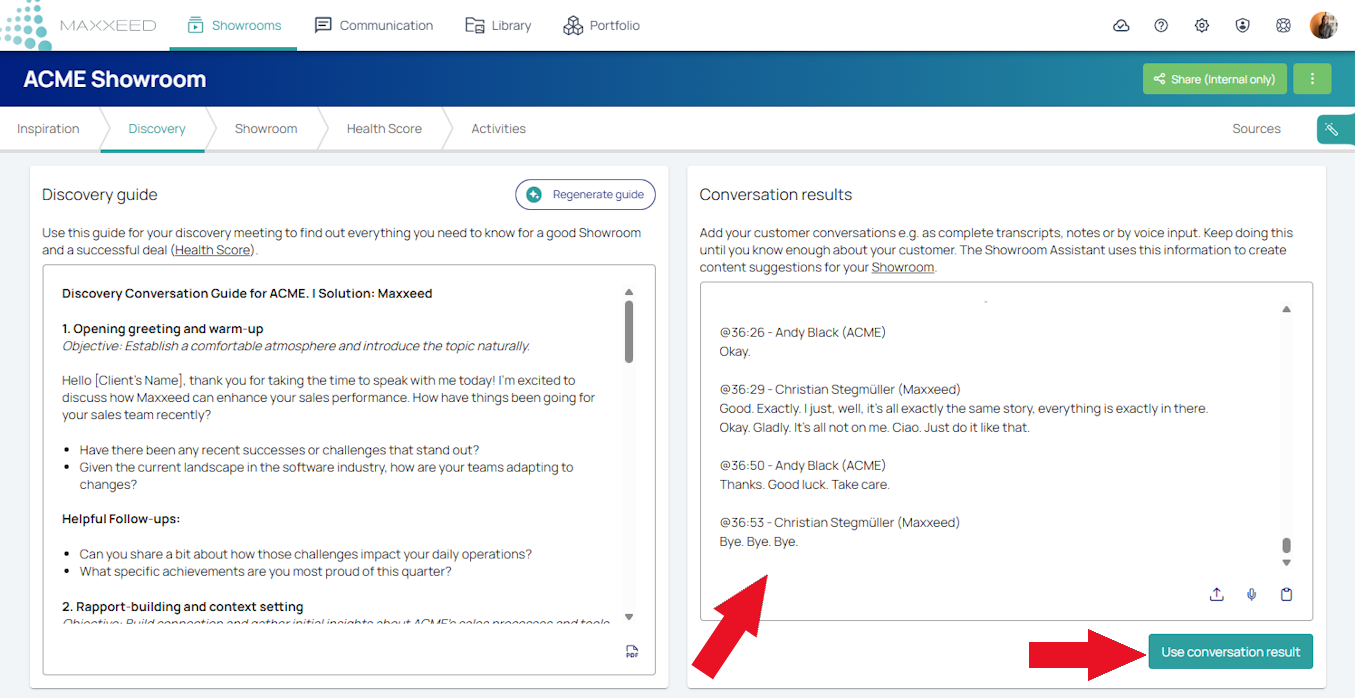1355x698 pixels.
Task: Click '2. Rapport-building and context setting' heading
Action: tap(183, 607)
